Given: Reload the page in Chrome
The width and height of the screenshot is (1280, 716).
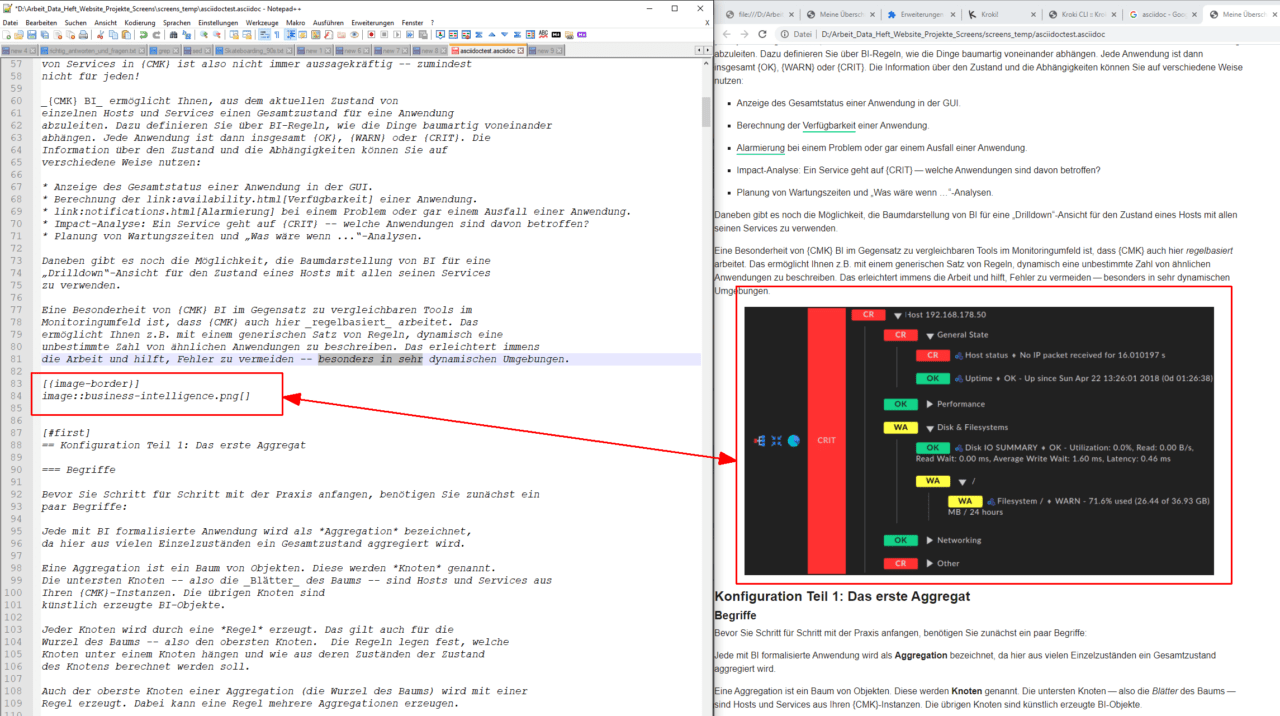Looking at the screenshot, I should click(x=762, y=33).
